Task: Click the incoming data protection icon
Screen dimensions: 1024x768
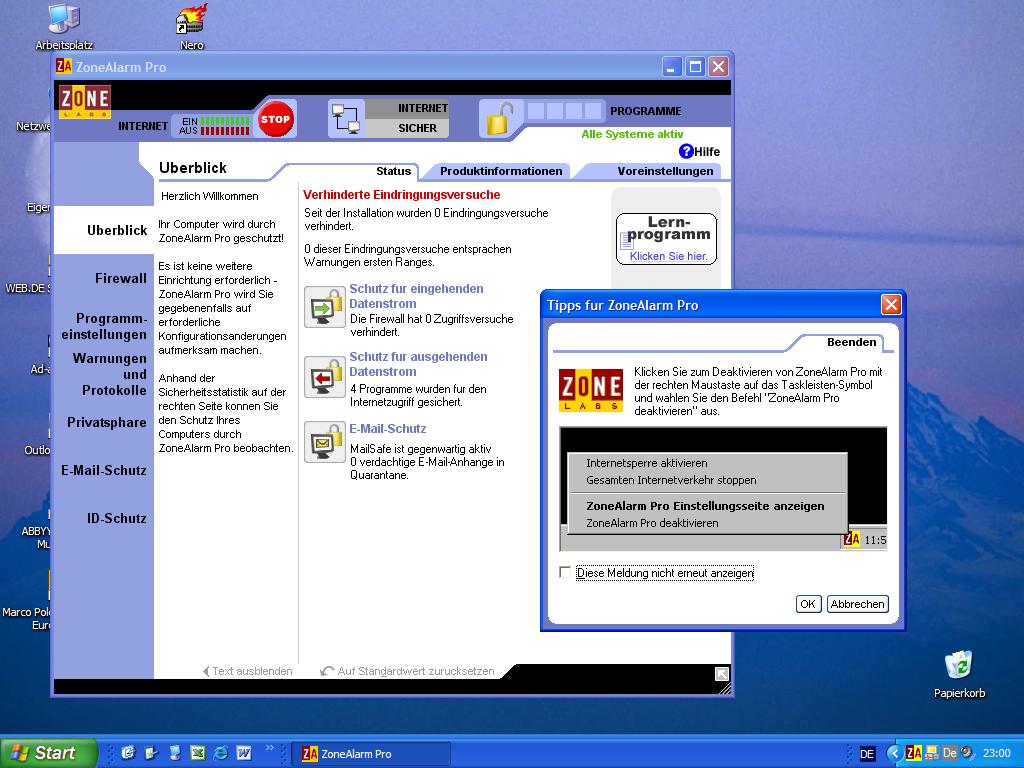Action: [x=325, y=307]
